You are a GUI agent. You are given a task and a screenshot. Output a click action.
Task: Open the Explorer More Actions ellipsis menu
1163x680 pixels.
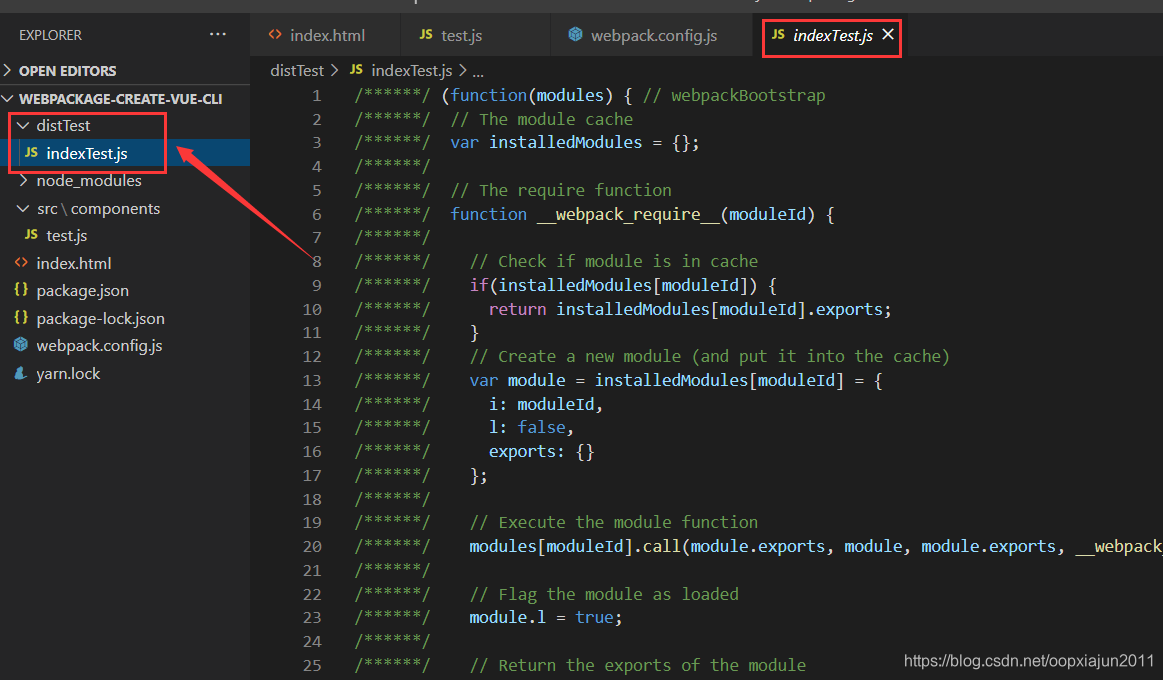(x=218, y=34)
